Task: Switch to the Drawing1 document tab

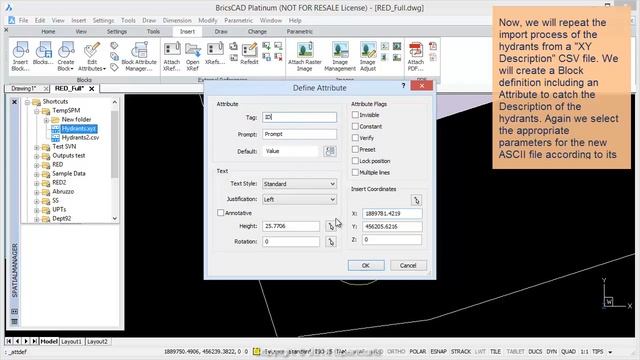Action: click(24, 88)
